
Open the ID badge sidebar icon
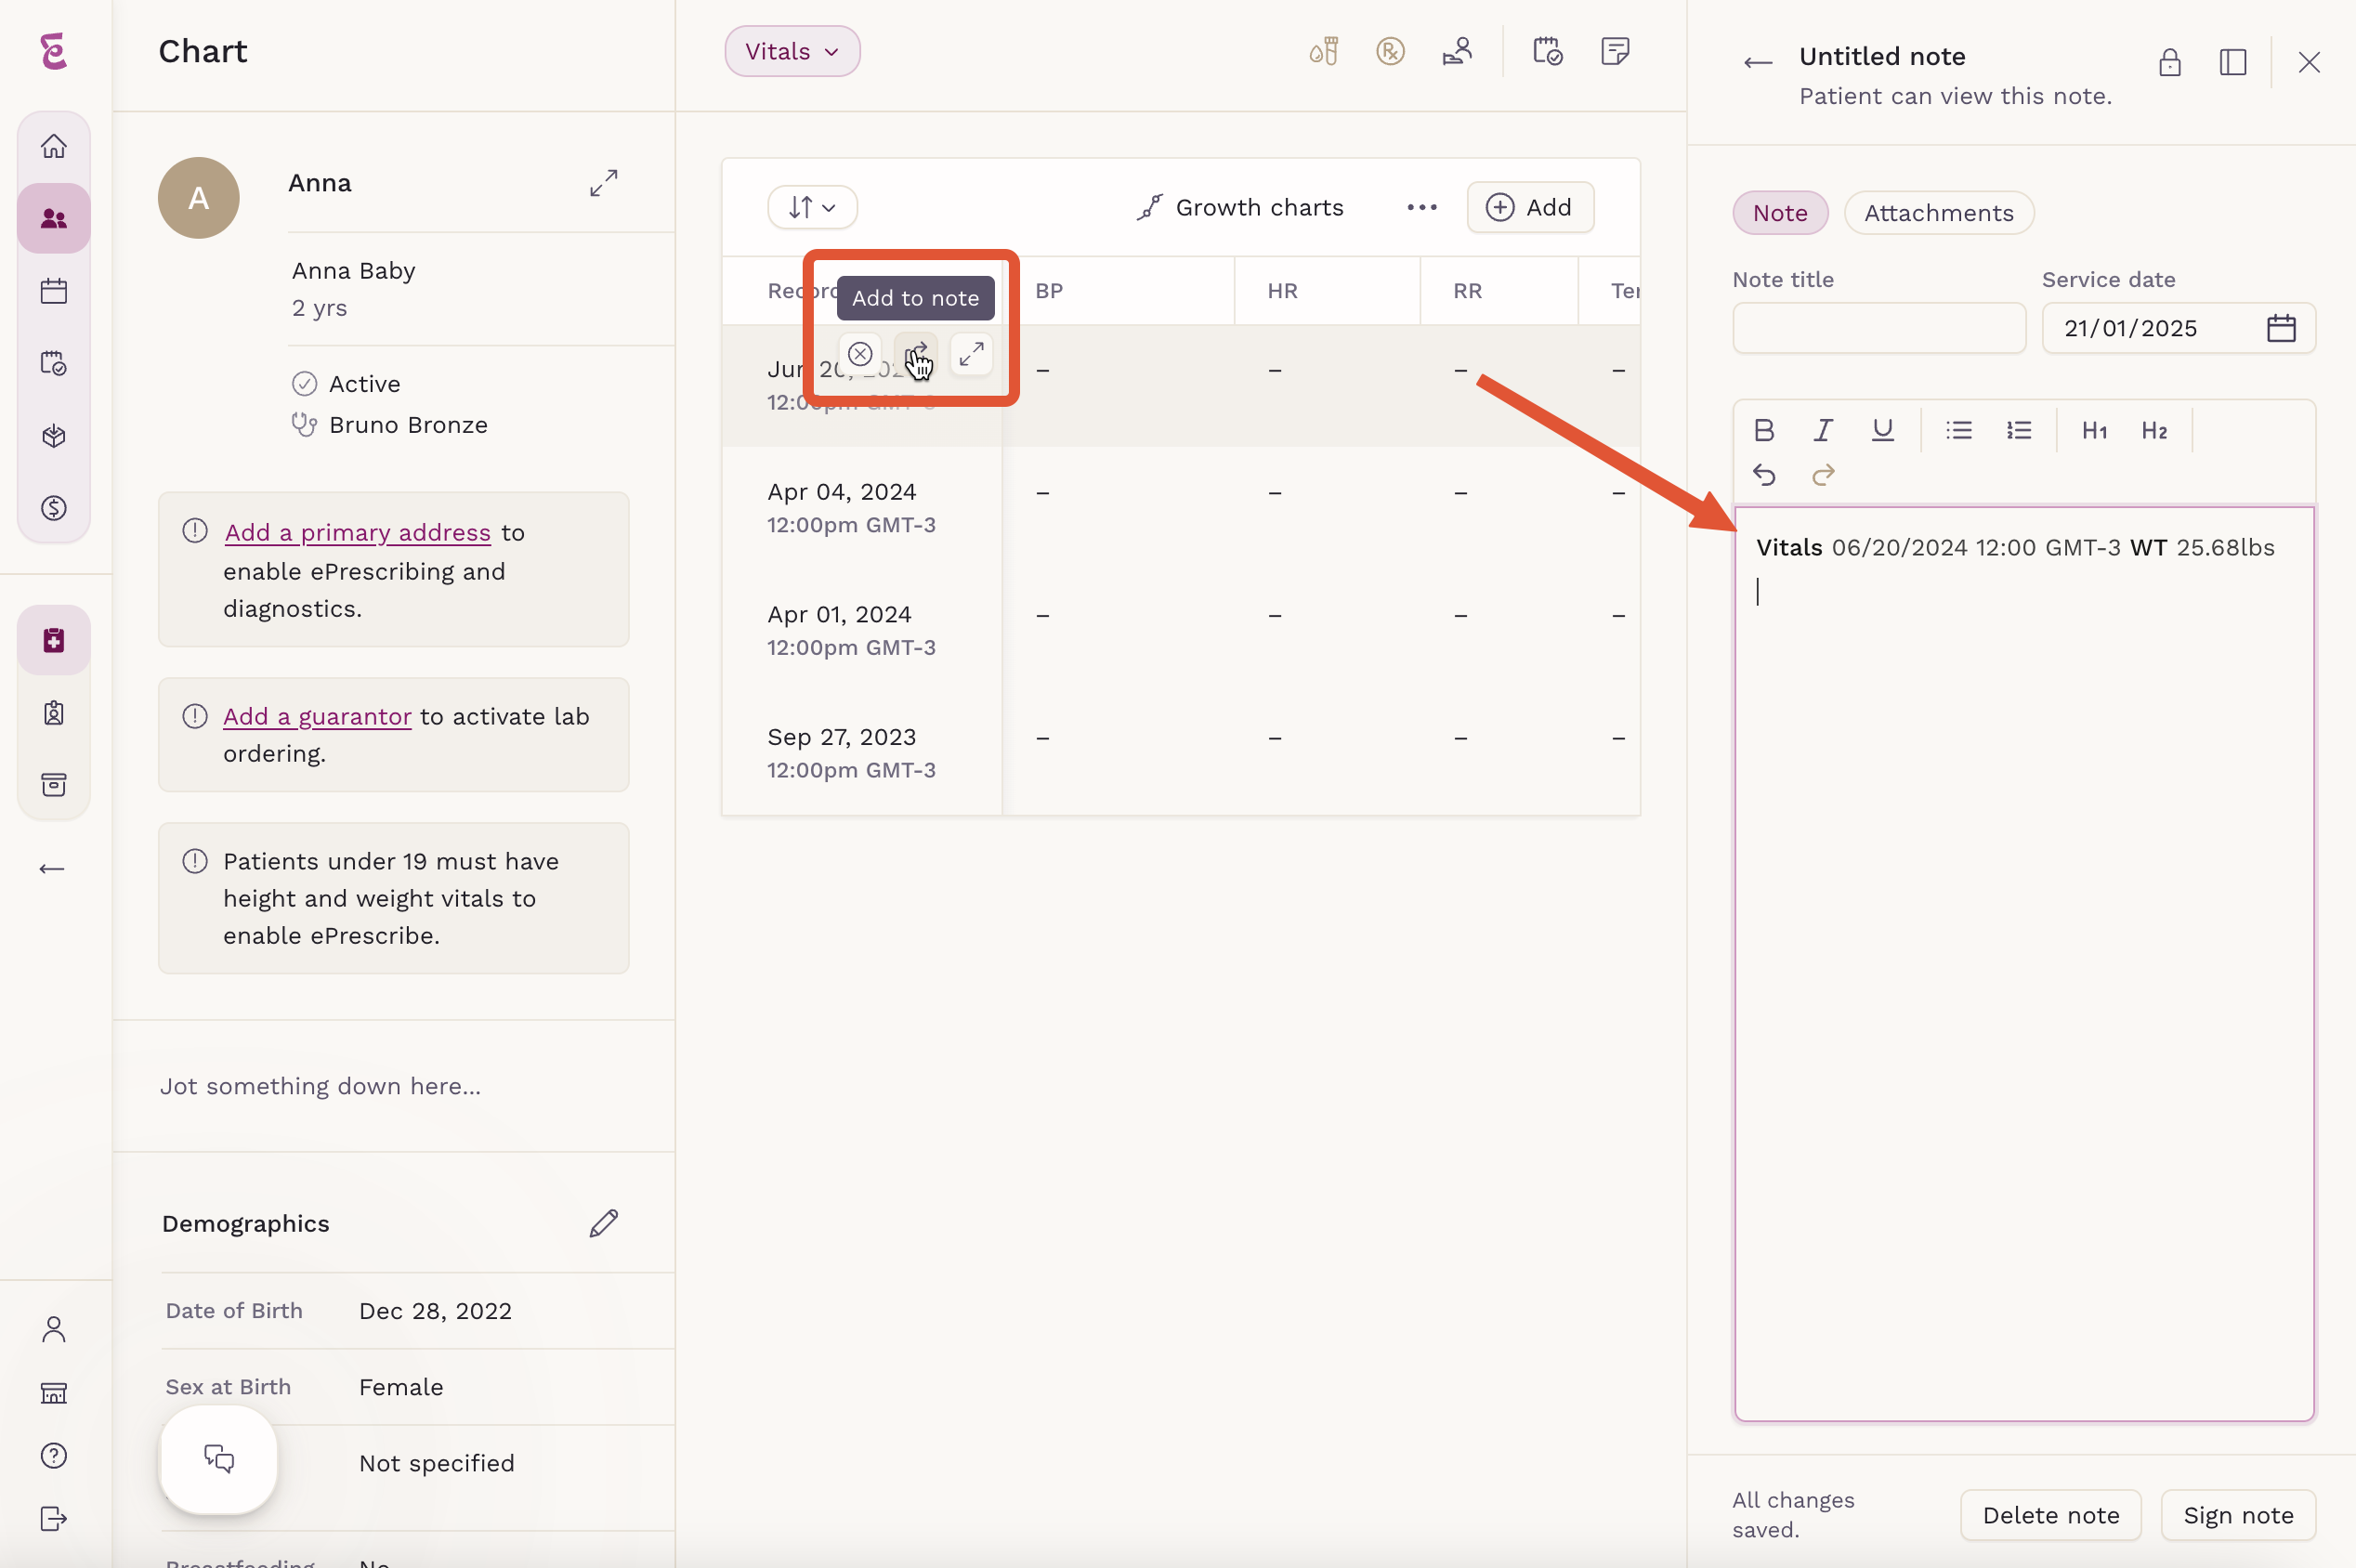coord(54,713)
